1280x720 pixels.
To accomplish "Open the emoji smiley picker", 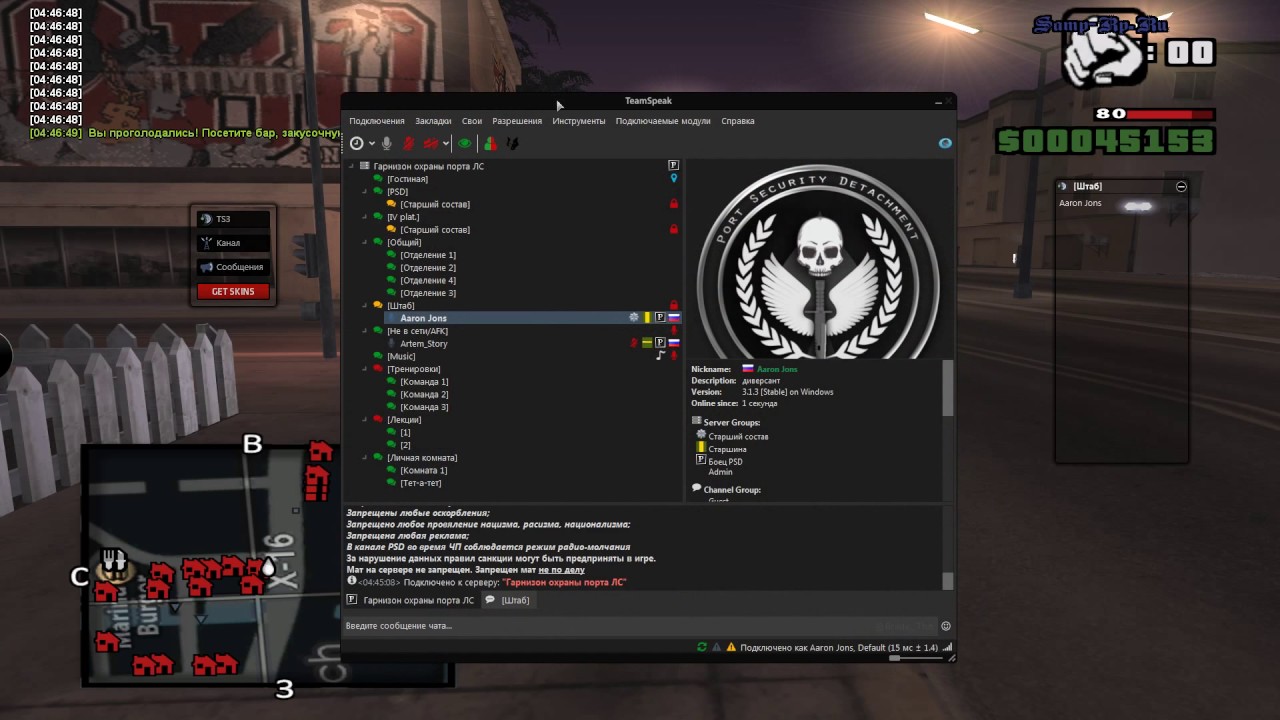I will (x=946, y=626).
